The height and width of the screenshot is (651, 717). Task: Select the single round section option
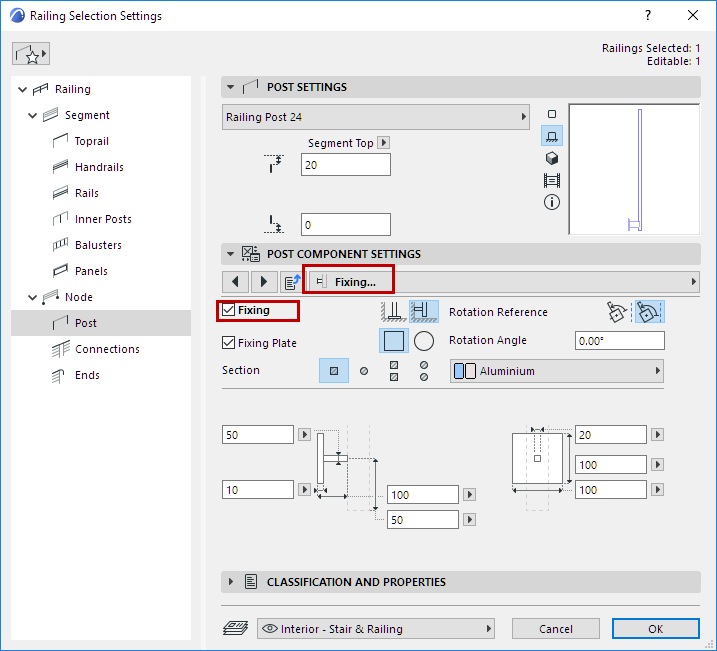(x=364, y=371)
